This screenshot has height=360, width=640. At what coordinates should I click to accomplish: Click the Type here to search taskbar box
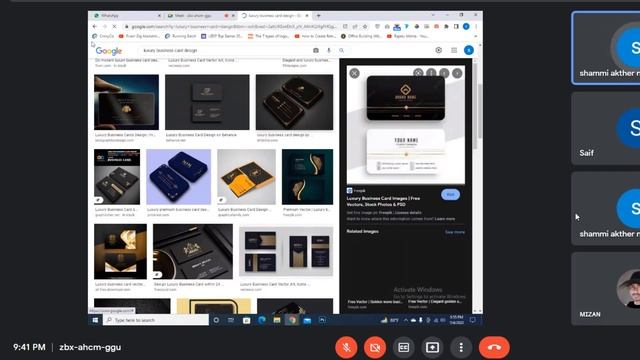point(156,320)
